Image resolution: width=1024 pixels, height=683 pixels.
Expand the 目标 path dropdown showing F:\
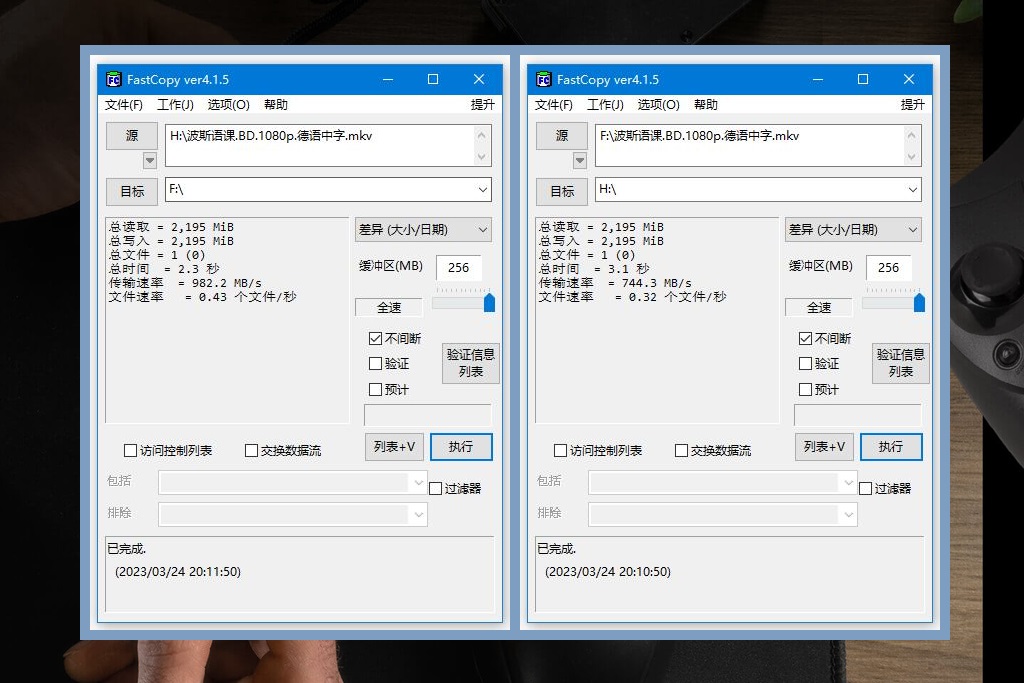point(484,189)
